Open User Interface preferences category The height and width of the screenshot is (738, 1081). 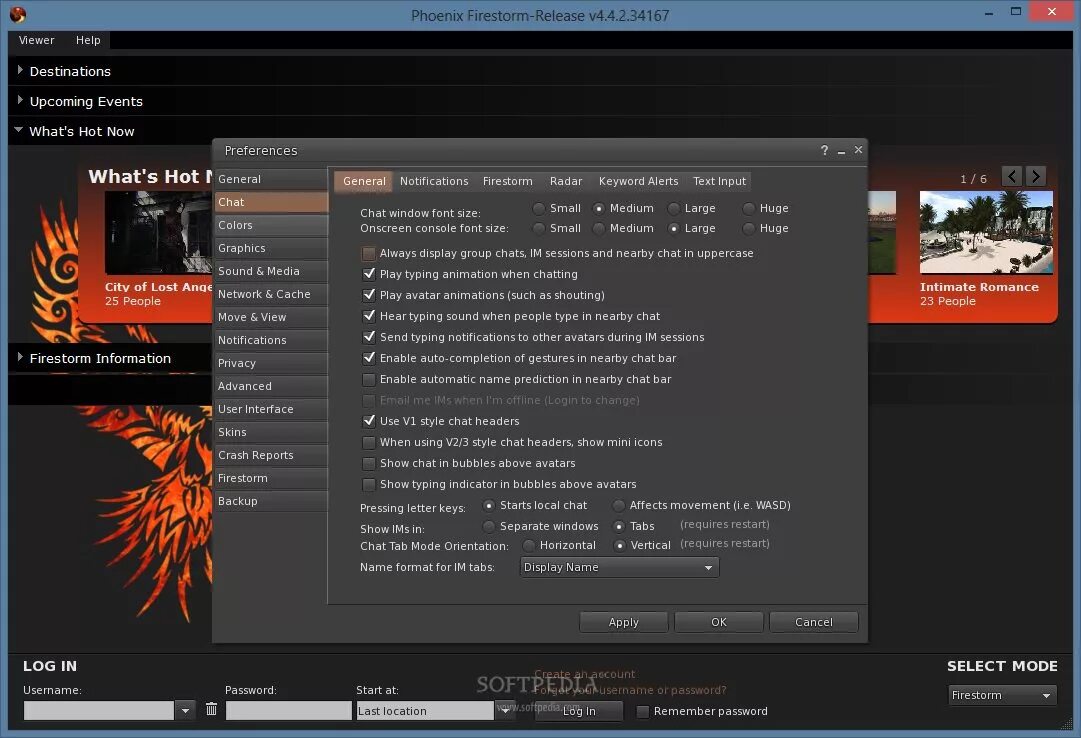click(x=271, y=409)
